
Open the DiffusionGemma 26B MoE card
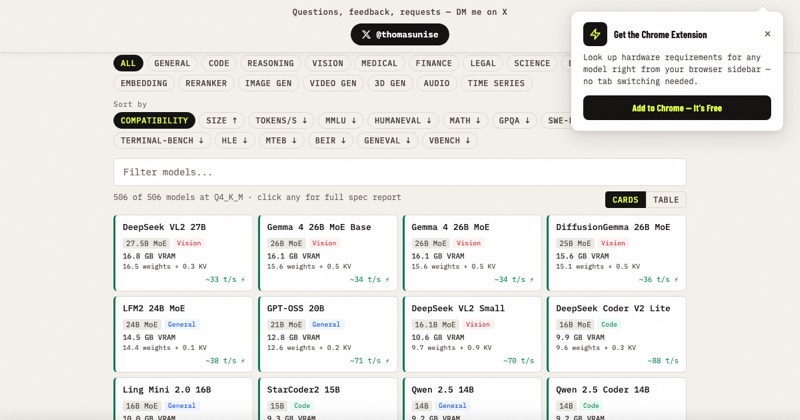[x=616, y=253]
